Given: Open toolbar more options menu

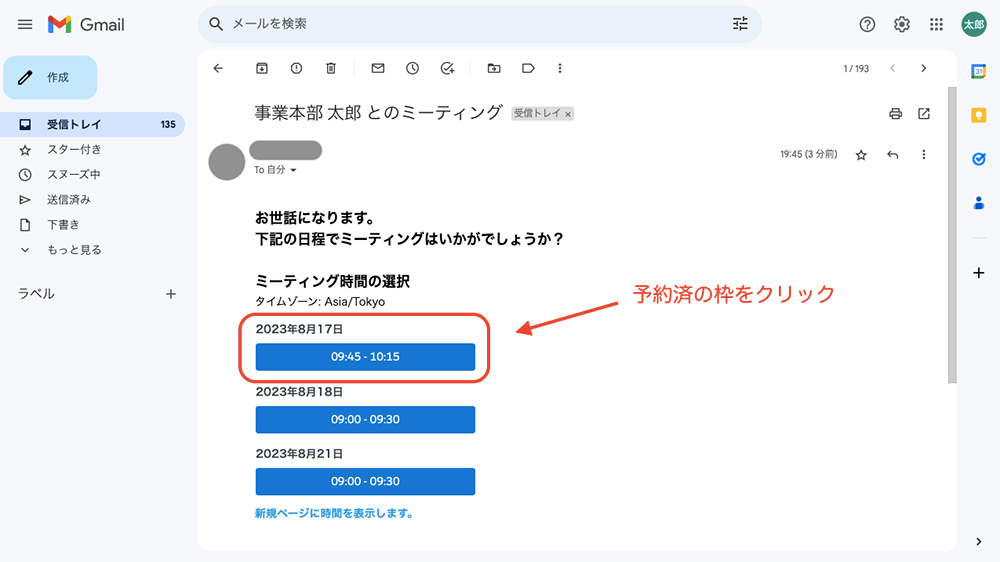Looking at the screenshot, I should click(560, 68).
